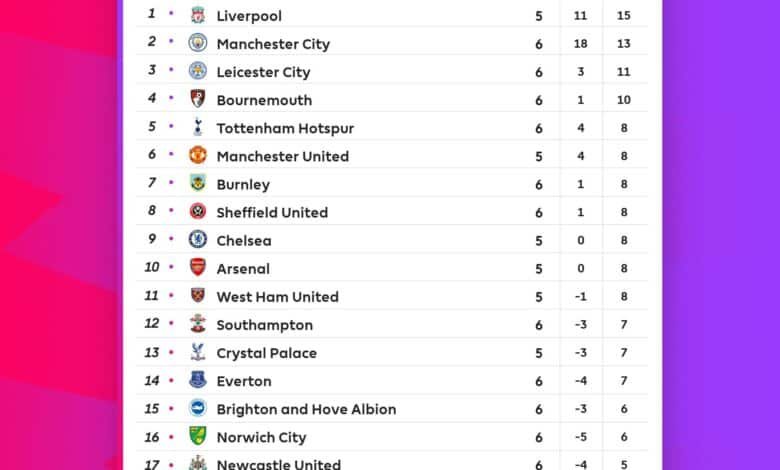Click the Burnley team name

[x=243, y=185]
